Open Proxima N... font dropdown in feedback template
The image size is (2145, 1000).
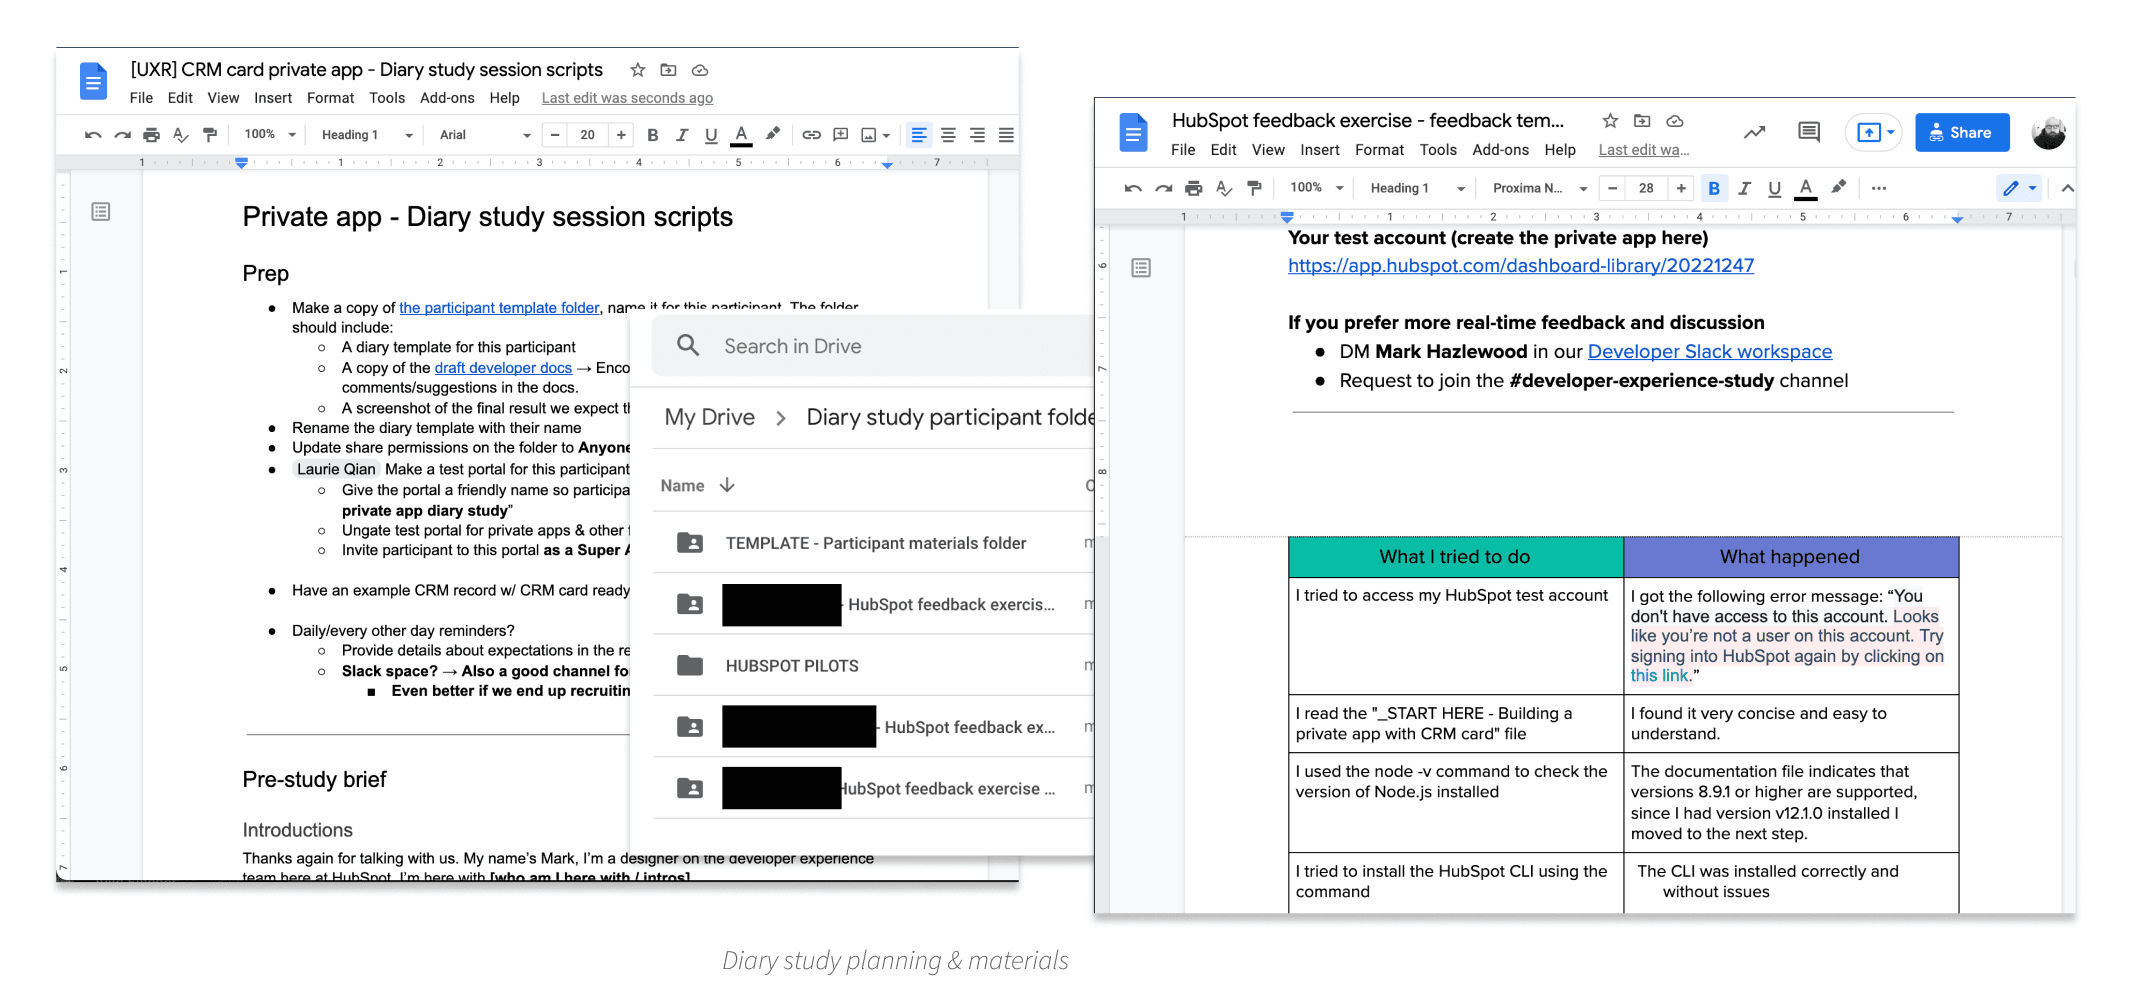(1539, 188)
